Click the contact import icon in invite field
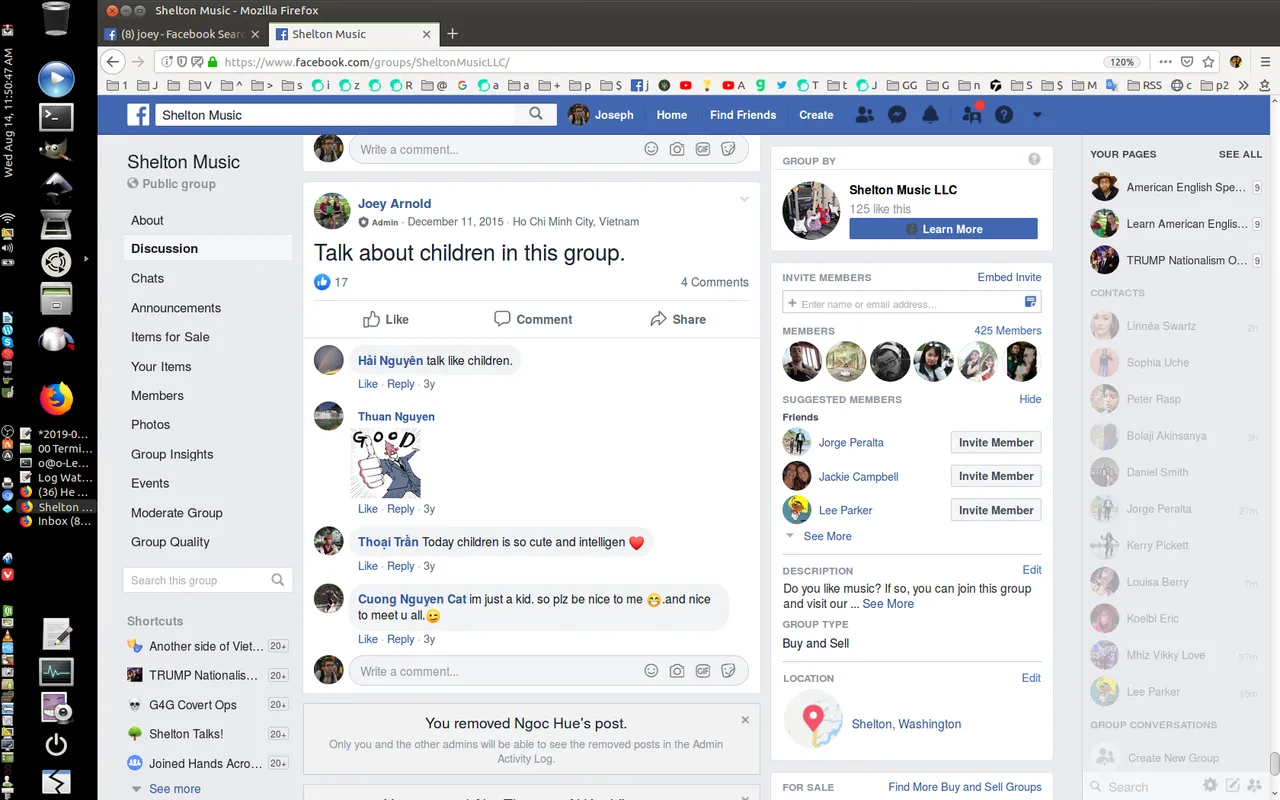1280x800 pixels. [x=1031, y=302]
